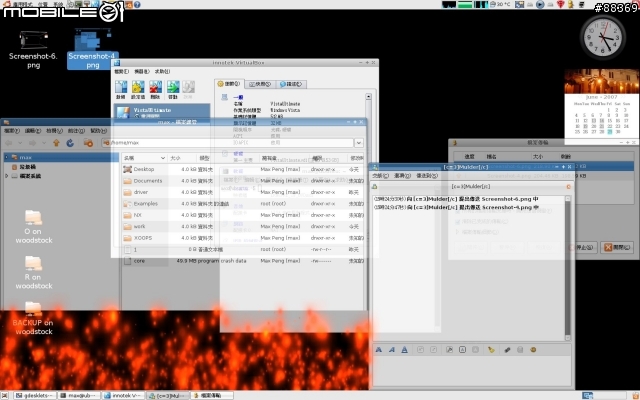Select the 'R on woodstock' desktop share icon
640x400 pixels.
tap(33, 273)
